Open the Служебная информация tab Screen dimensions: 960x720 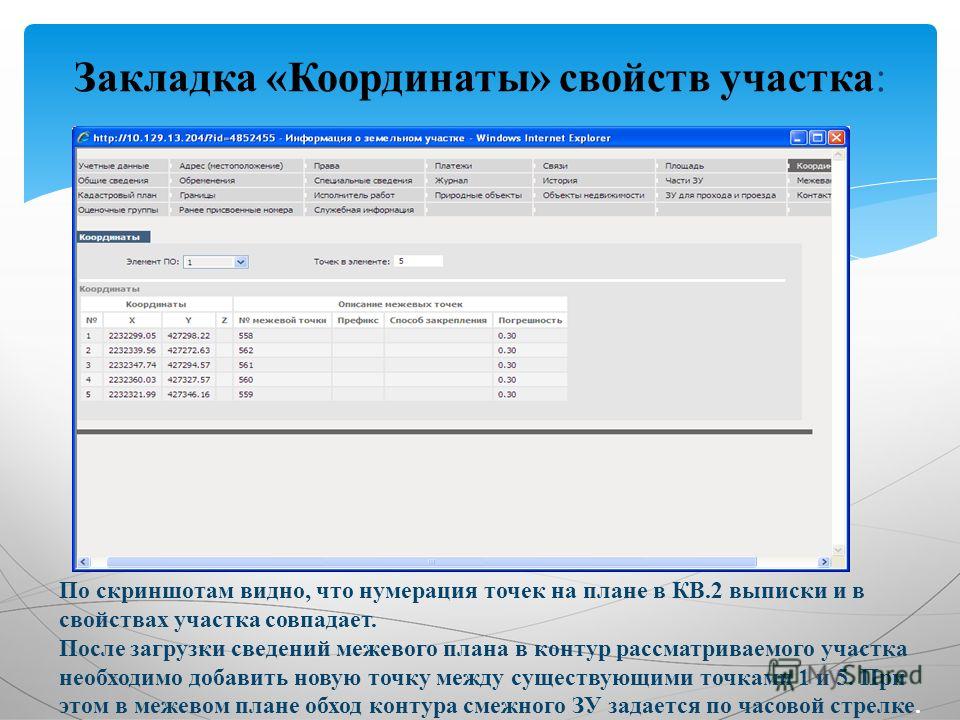click(x=364, y=210)
